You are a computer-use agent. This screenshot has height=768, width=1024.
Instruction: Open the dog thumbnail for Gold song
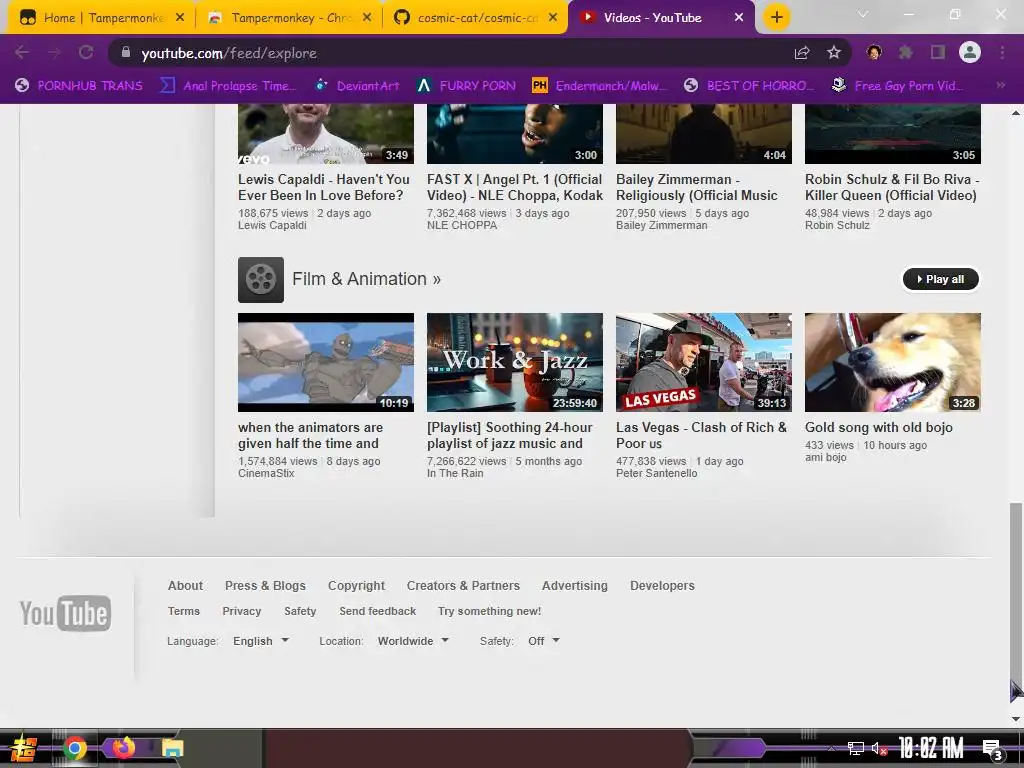coord(892,362)
